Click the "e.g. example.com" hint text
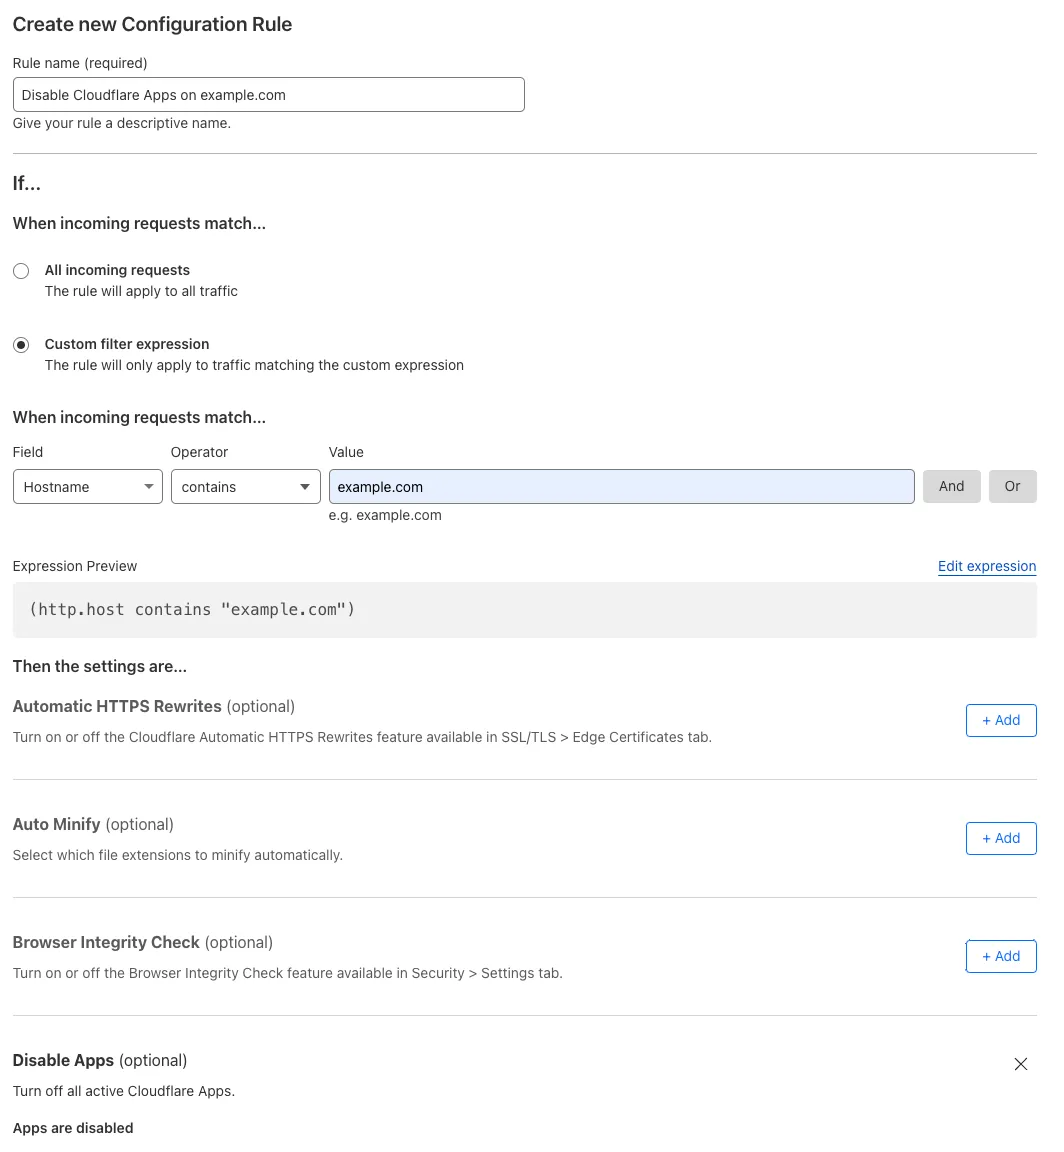This screenshot has height=1152, width=1064. click(x=385, y=515)
